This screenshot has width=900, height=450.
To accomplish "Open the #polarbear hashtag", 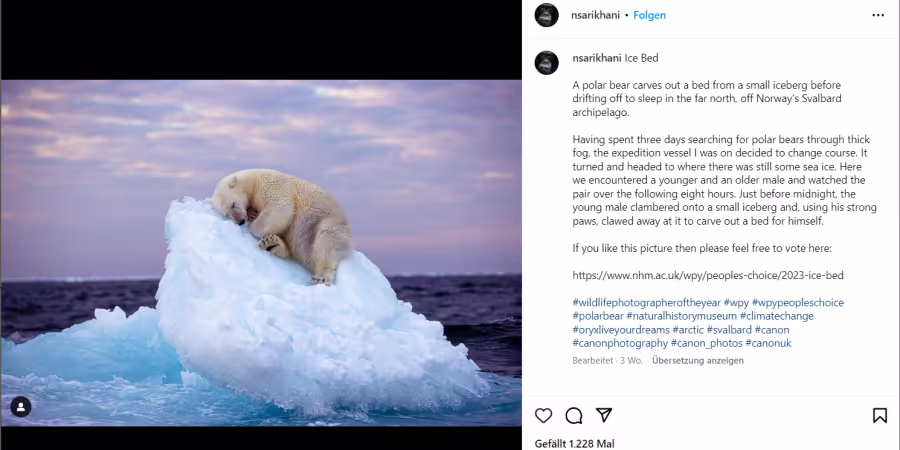I will pos(598,316).
